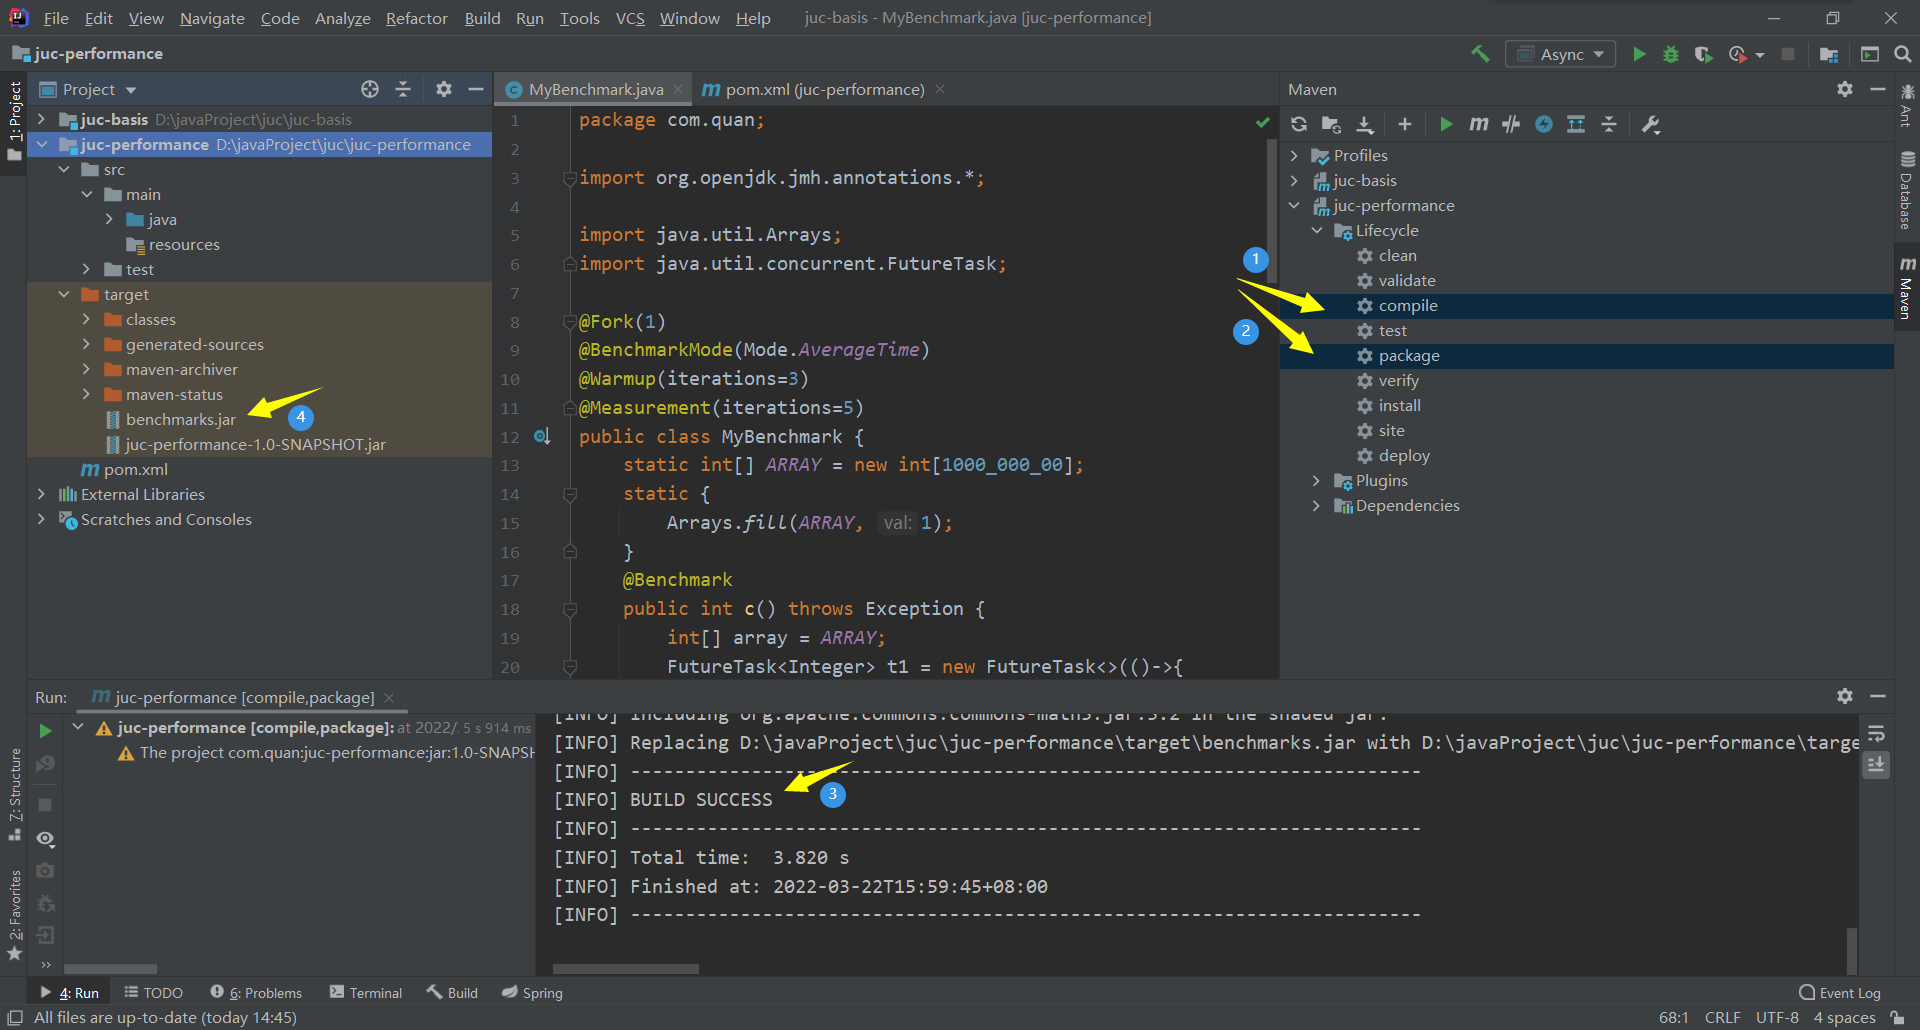
Task: Open Search Everywhere magnifier icon
Action: pyautogui.click(x=1903, y=54)
